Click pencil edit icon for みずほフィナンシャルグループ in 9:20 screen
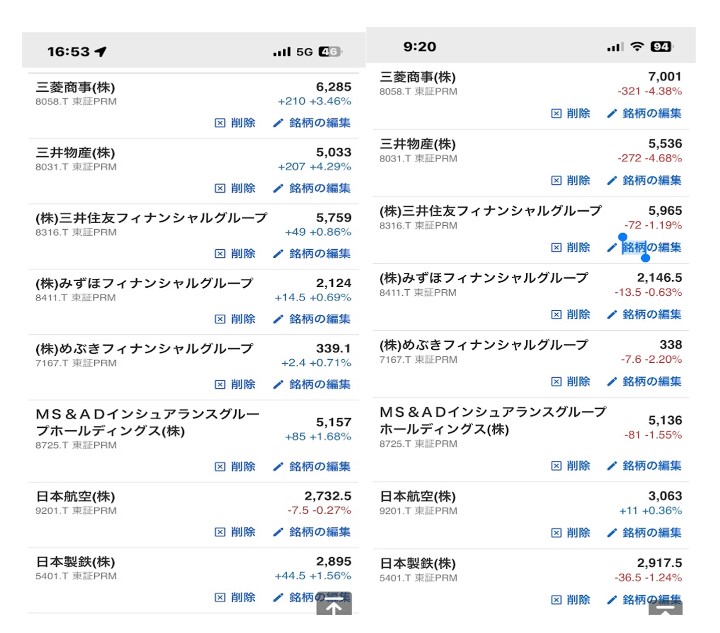 (612, 314)
